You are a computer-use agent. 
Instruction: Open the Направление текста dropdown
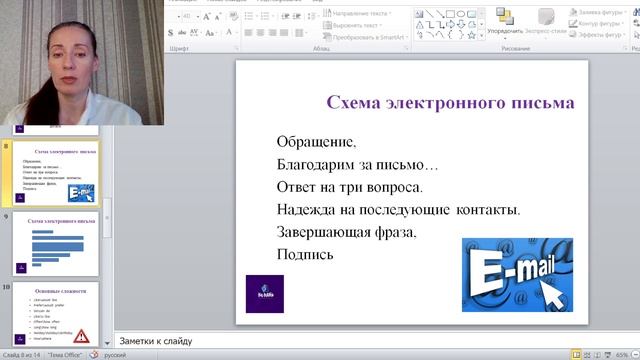(x=357, y=13)
